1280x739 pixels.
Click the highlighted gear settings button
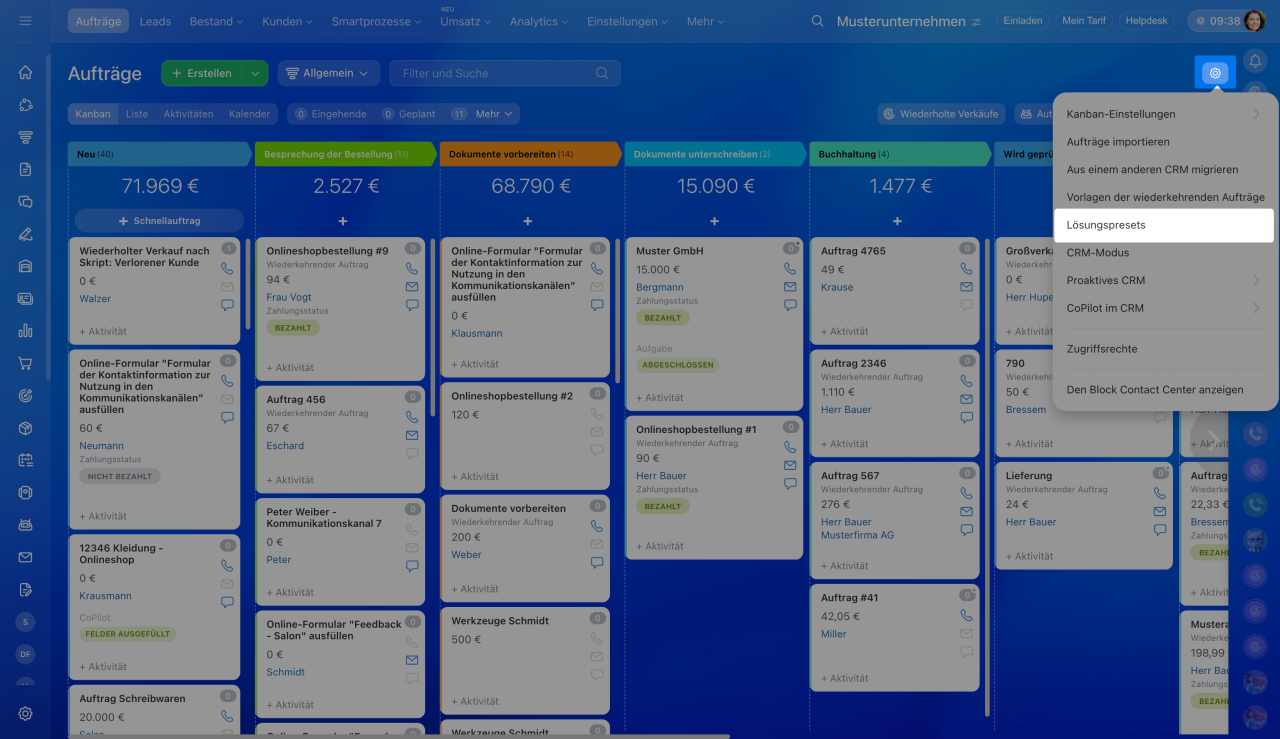(1215, 73)
